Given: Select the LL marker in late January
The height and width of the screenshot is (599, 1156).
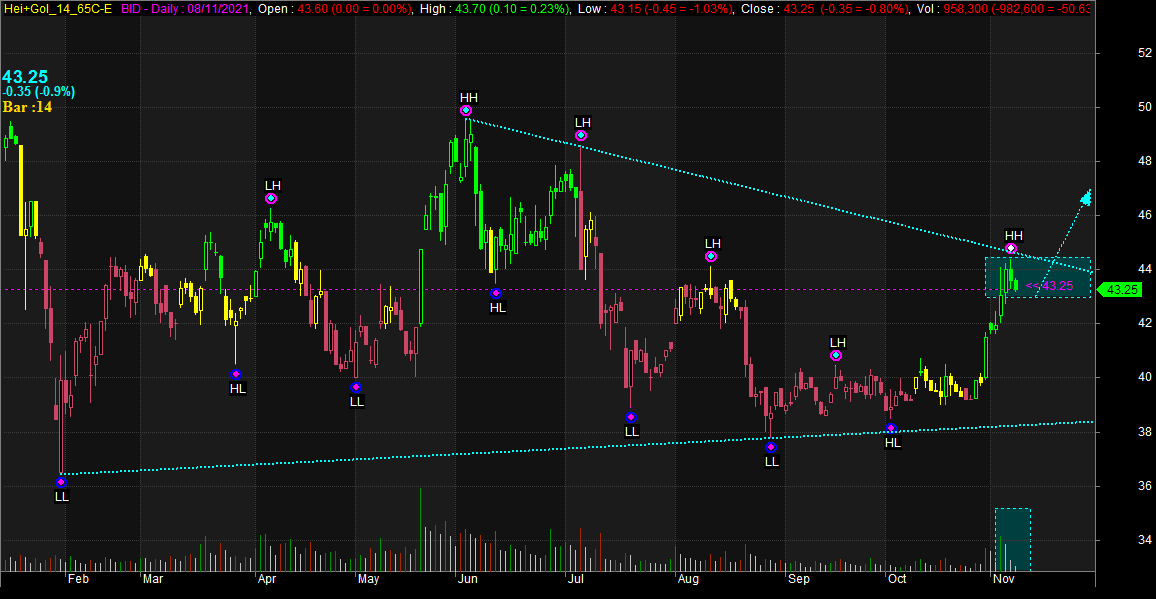Looking at the screenshot, I should [61, 482].
